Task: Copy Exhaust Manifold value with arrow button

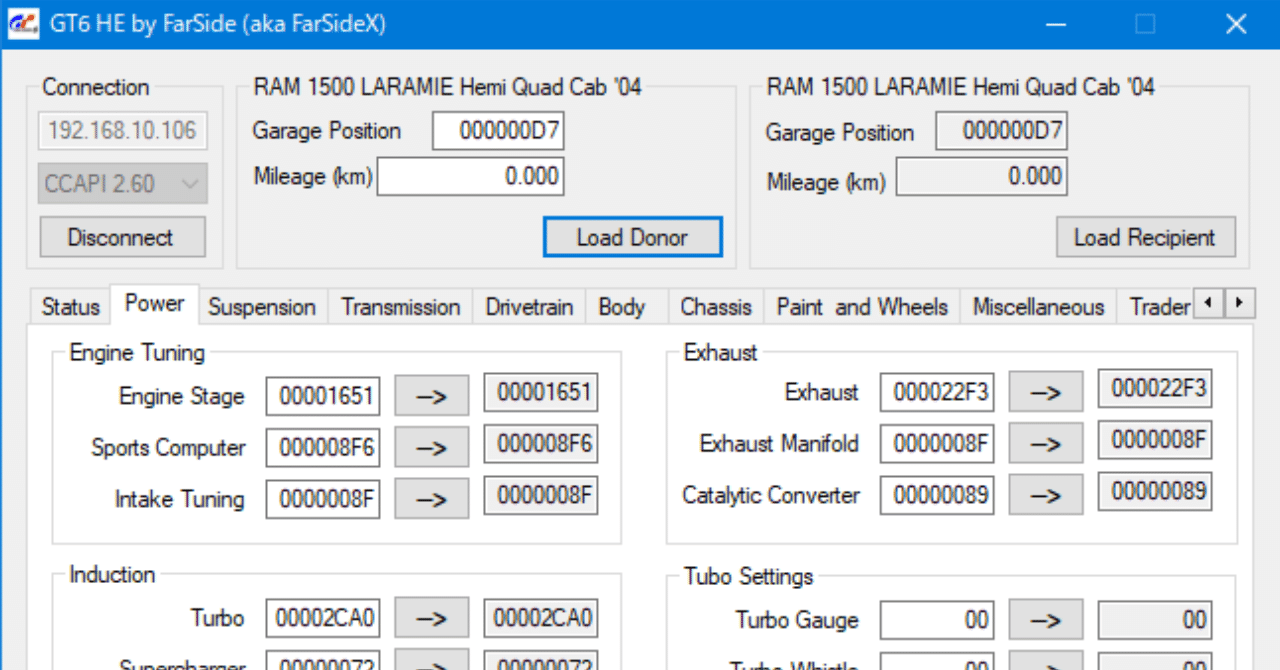Action: click(x=1045, y=443)
